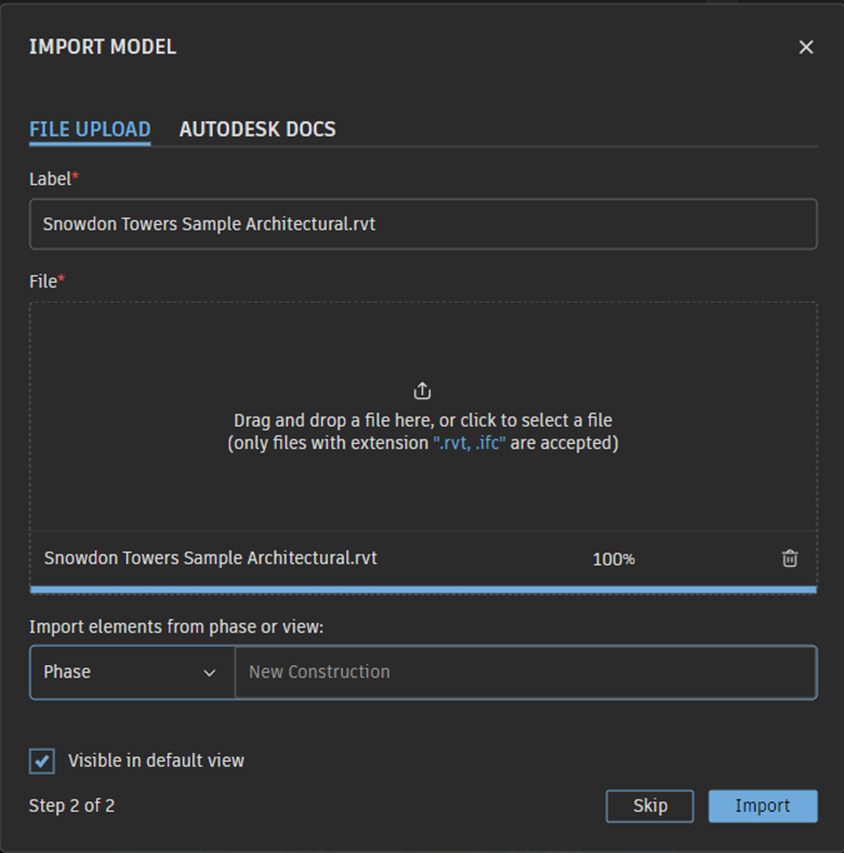
Task: Click the blue Import button
Action: pos(762,806)
